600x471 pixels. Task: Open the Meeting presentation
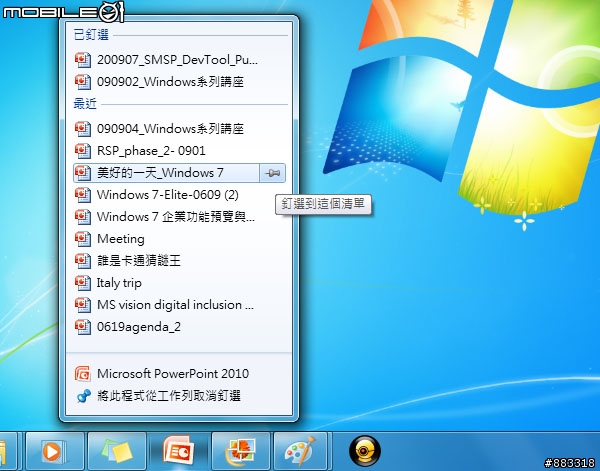click(179, 239)
